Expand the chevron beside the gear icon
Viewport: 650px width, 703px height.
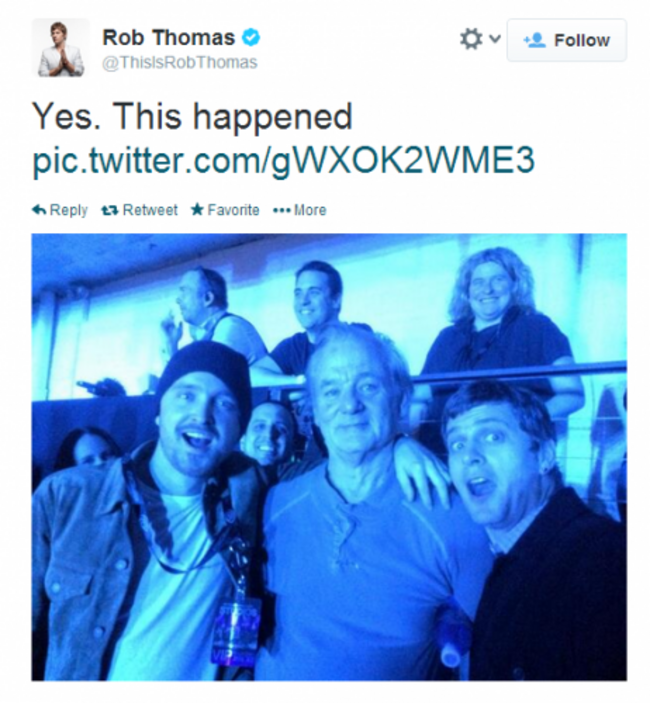(x=494, y=39)
